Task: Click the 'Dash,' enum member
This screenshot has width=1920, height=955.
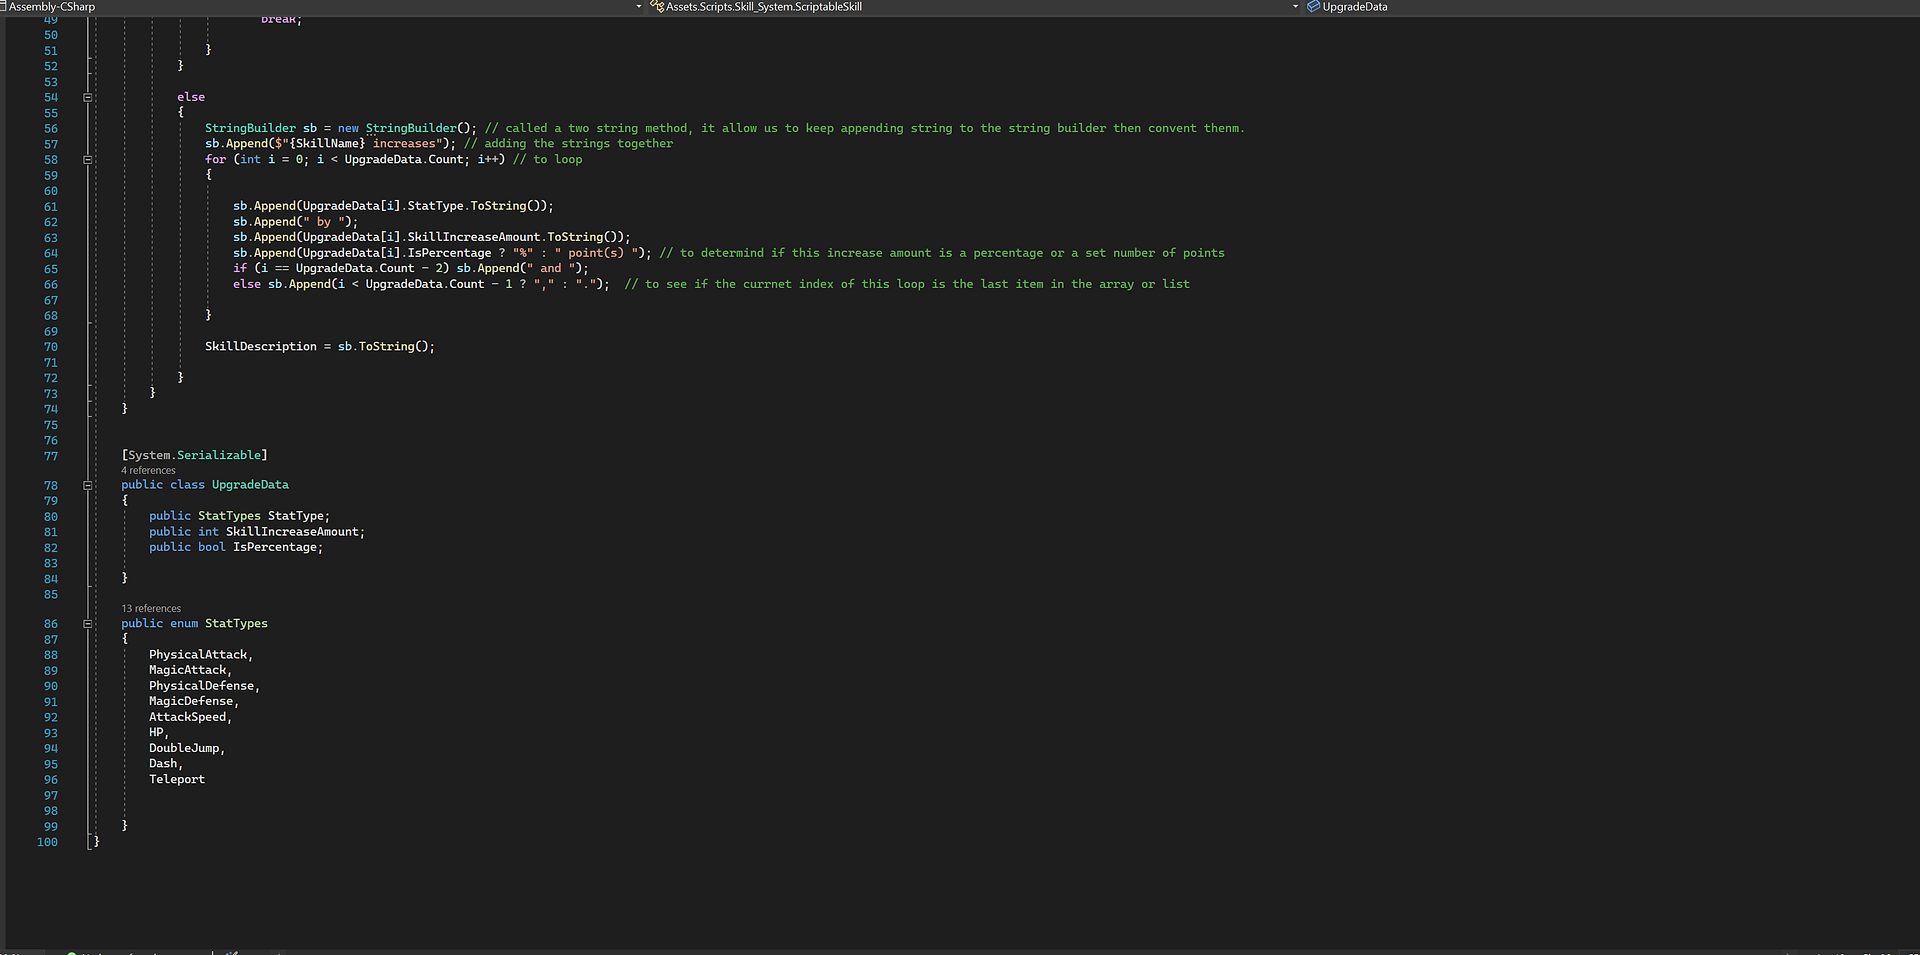Action: (166, 764)
